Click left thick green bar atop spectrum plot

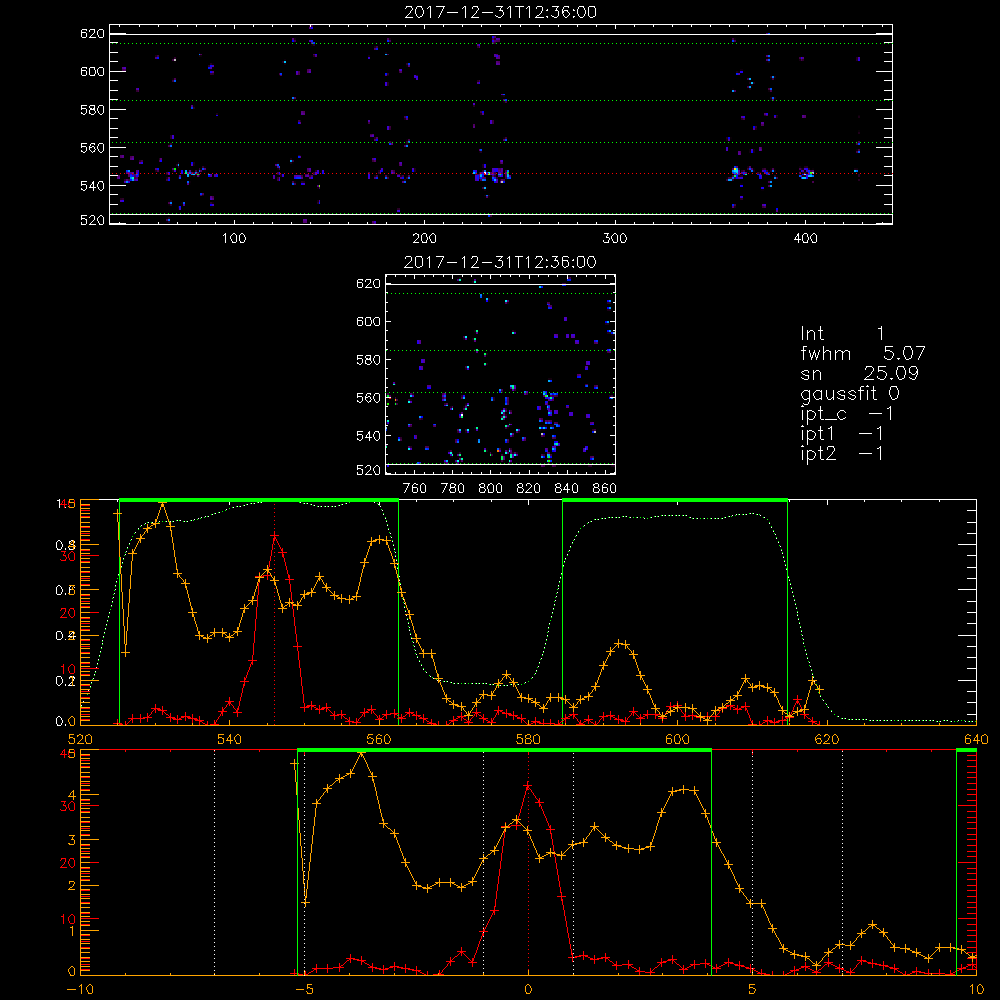[x=259, y=501]
